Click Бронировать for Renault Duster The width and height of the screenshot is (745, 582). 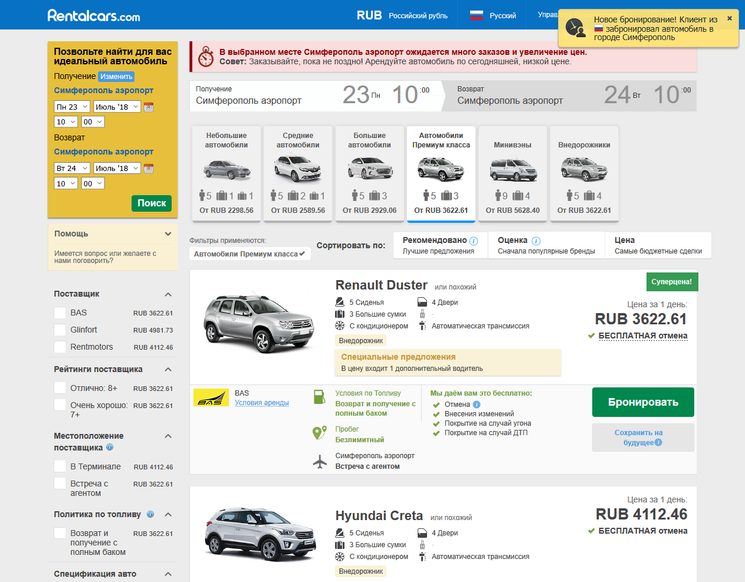[643, 402]
